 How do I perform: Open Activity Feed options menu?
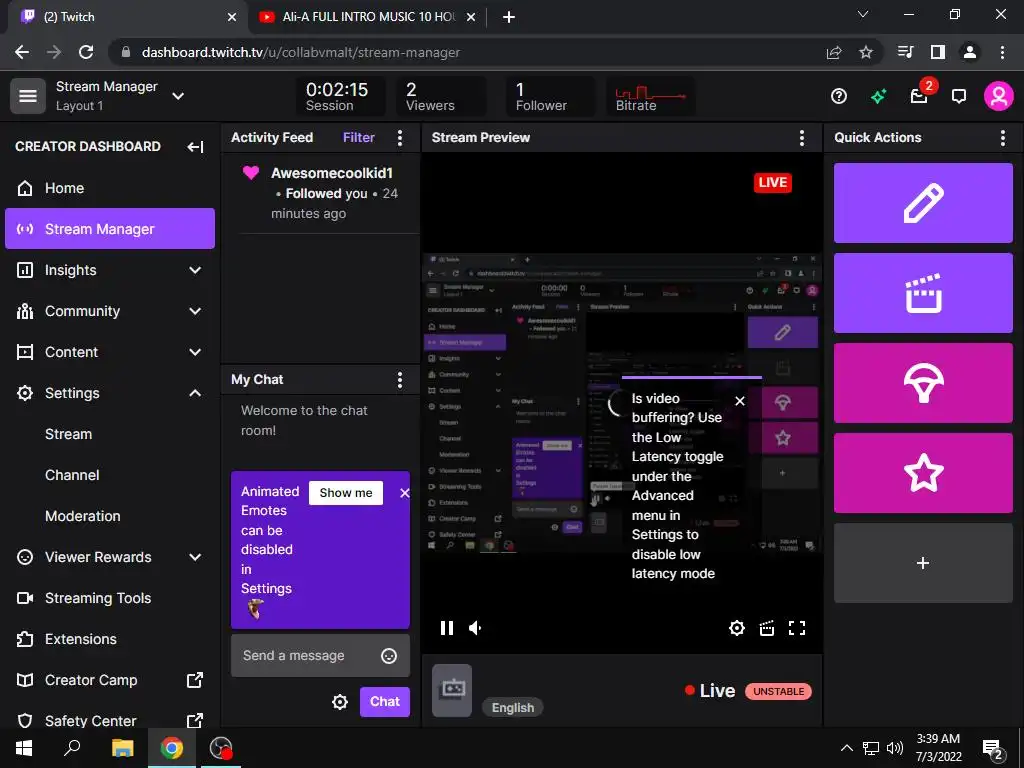pos(400,138)
